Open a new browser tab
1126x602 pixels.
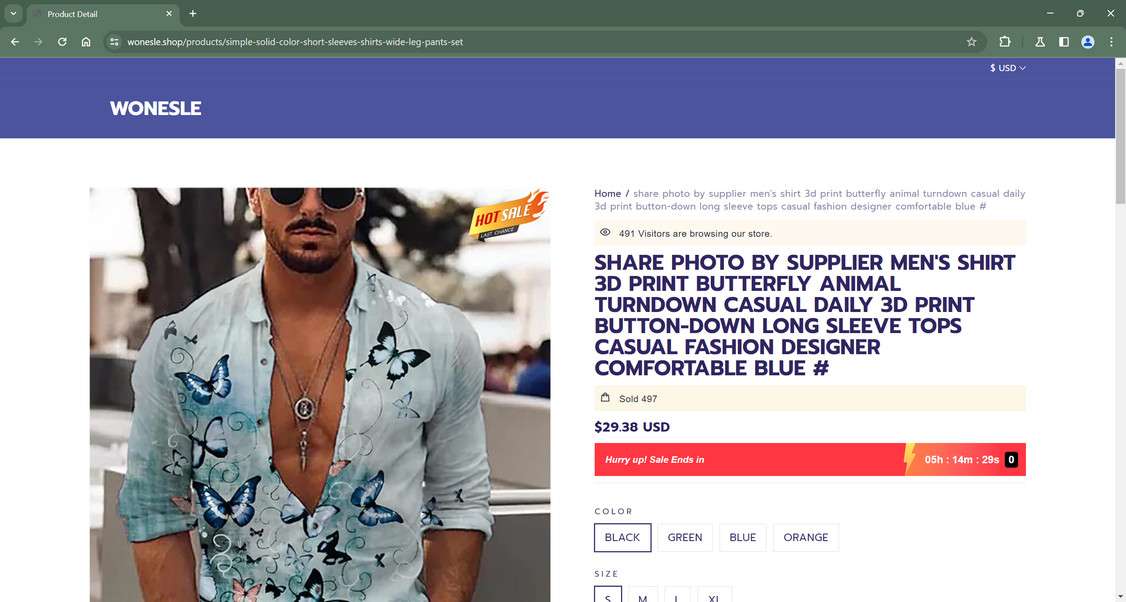192,14
